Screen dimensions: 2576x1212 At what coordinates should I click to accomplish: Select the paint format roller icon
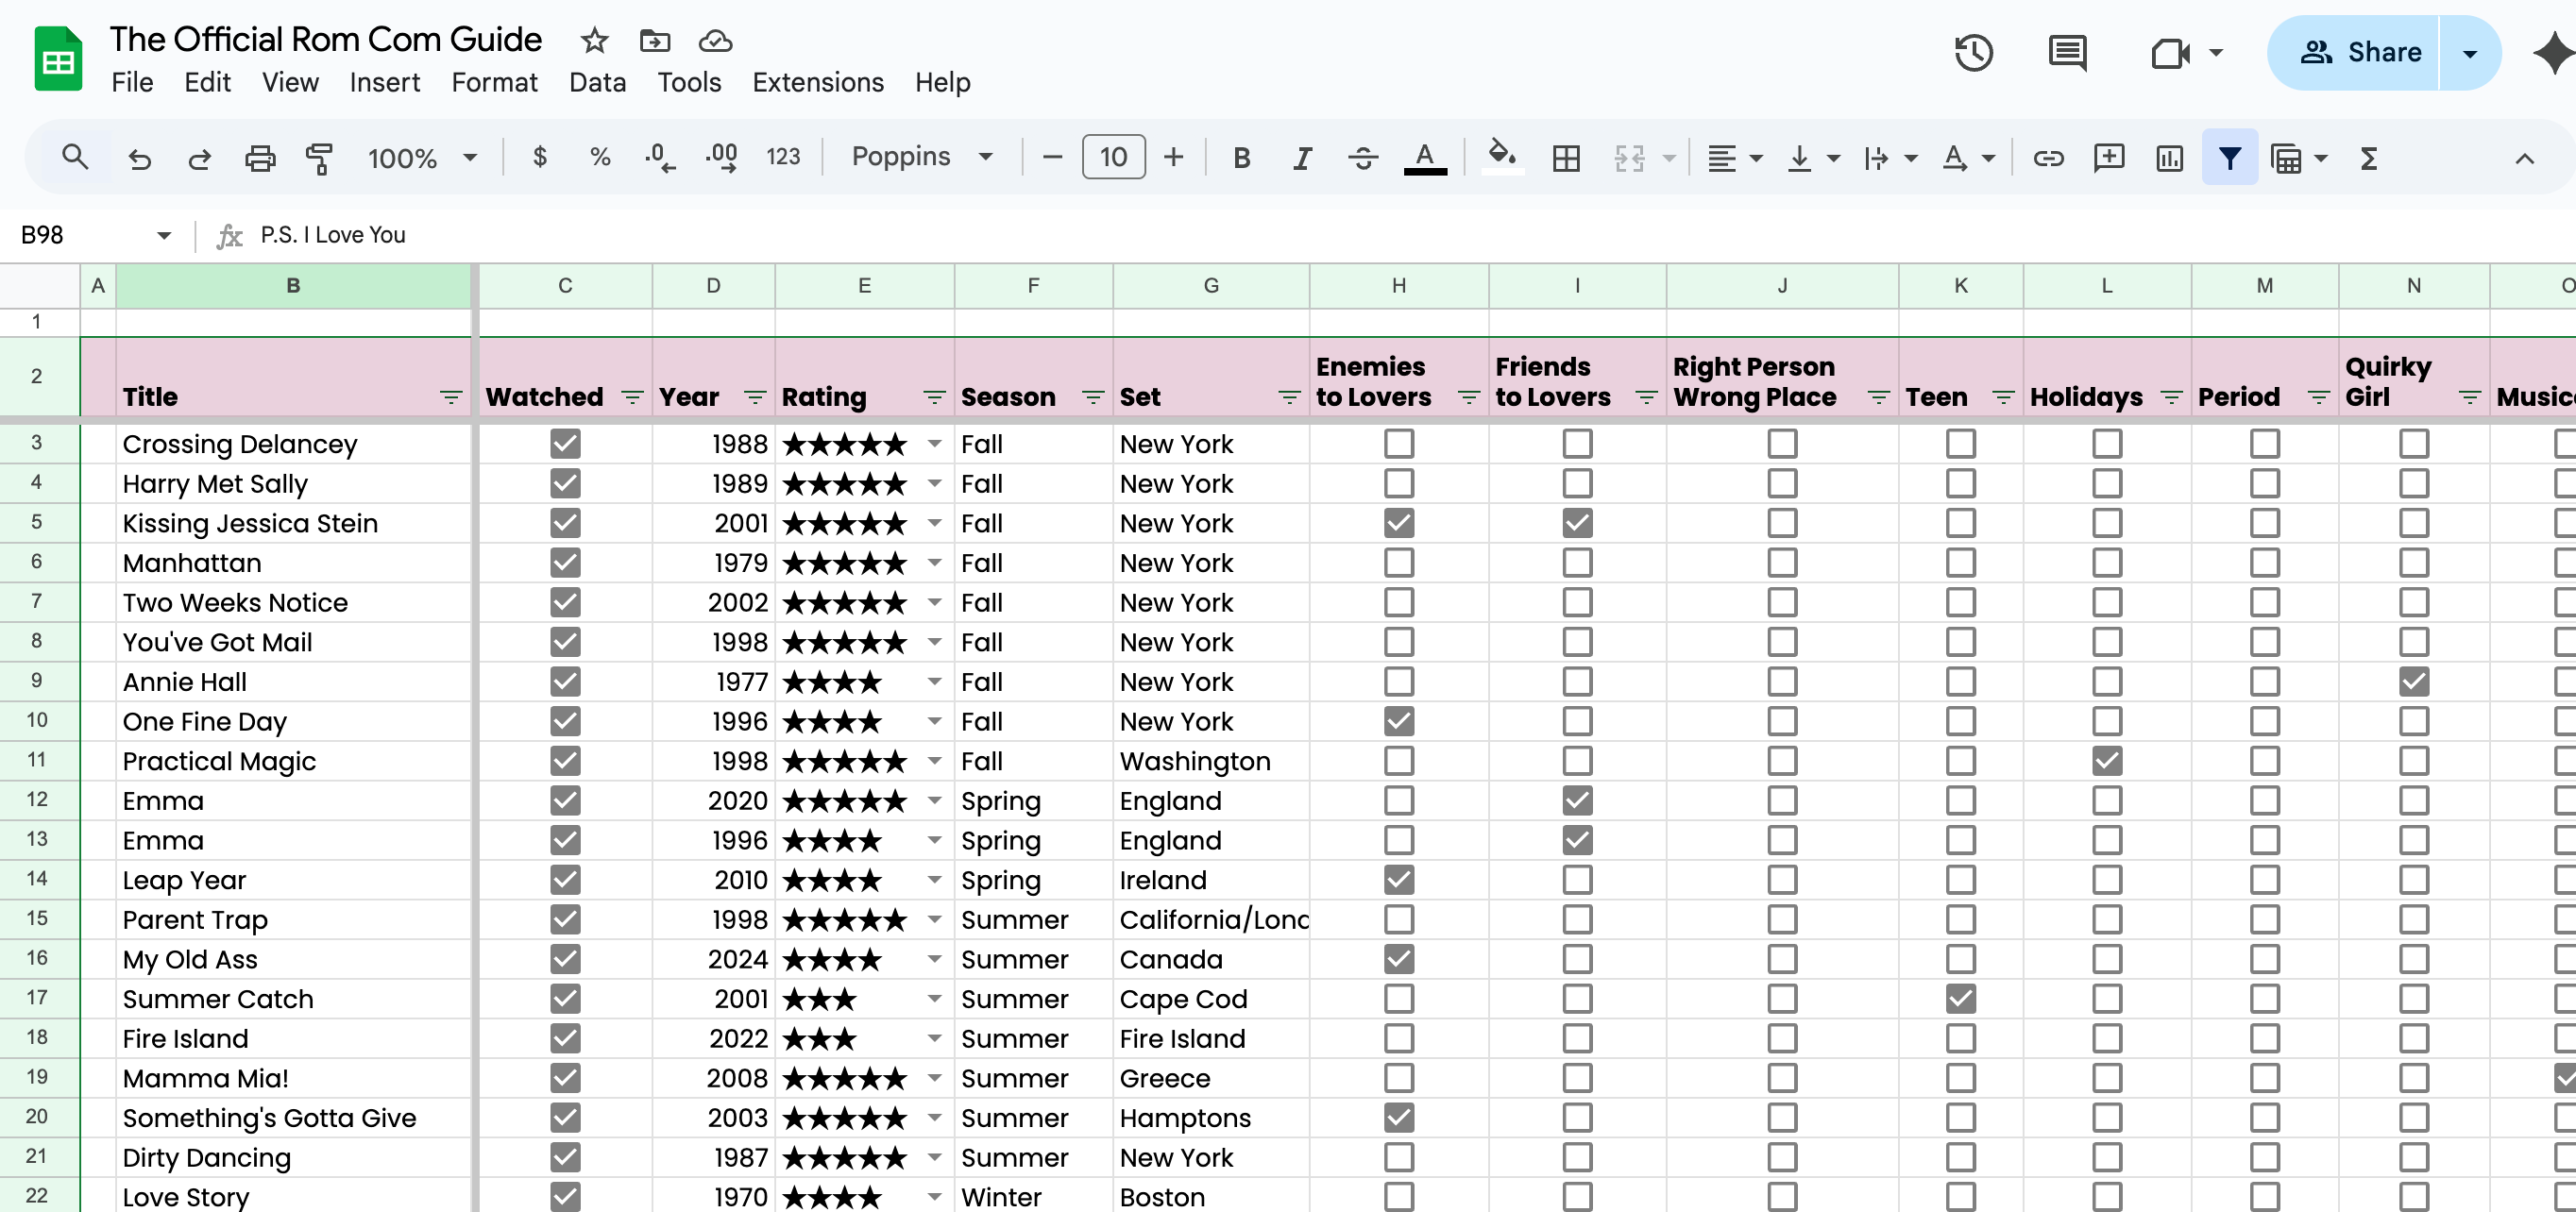coord(319,158)
